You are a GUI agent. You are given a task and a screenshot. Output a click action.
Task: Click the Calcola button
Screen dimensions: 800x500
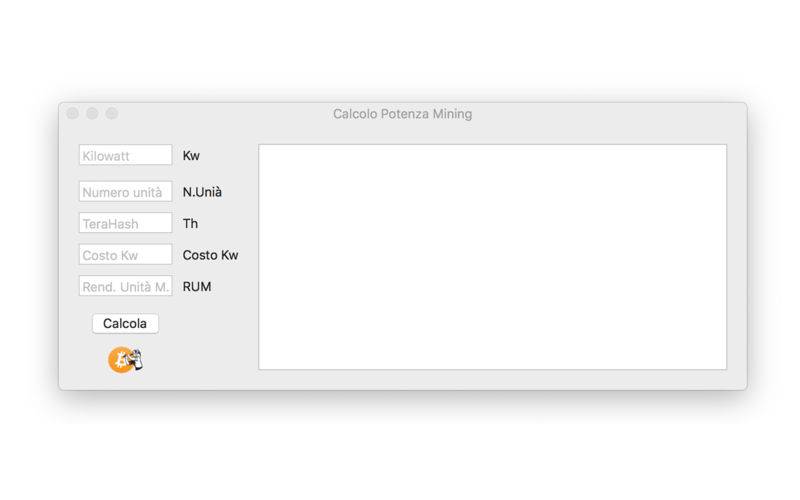point(126,323)
